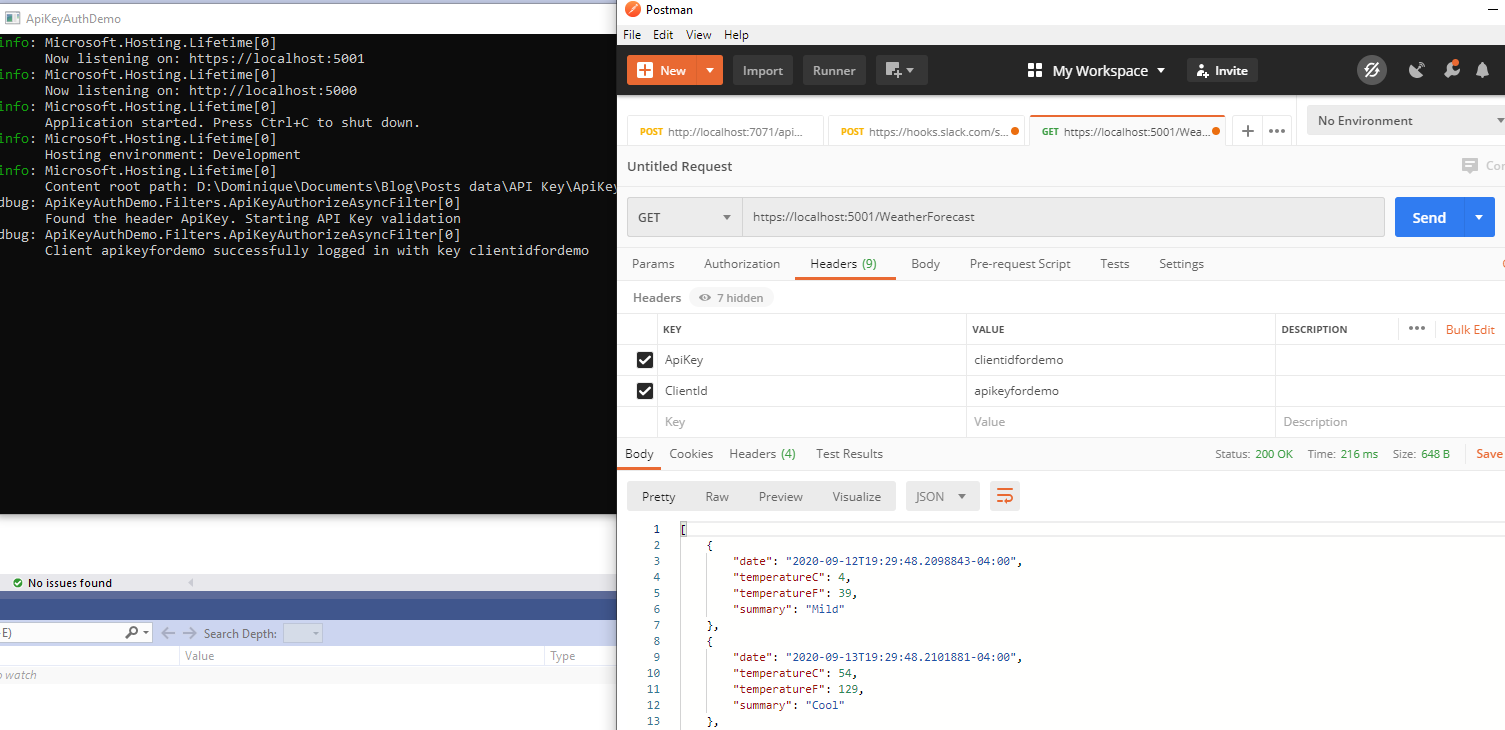The width and height of the screenshot is (1505, 730).
Task: Click the apikeyfordemo value cell
Action: (x=1121, y=391)
